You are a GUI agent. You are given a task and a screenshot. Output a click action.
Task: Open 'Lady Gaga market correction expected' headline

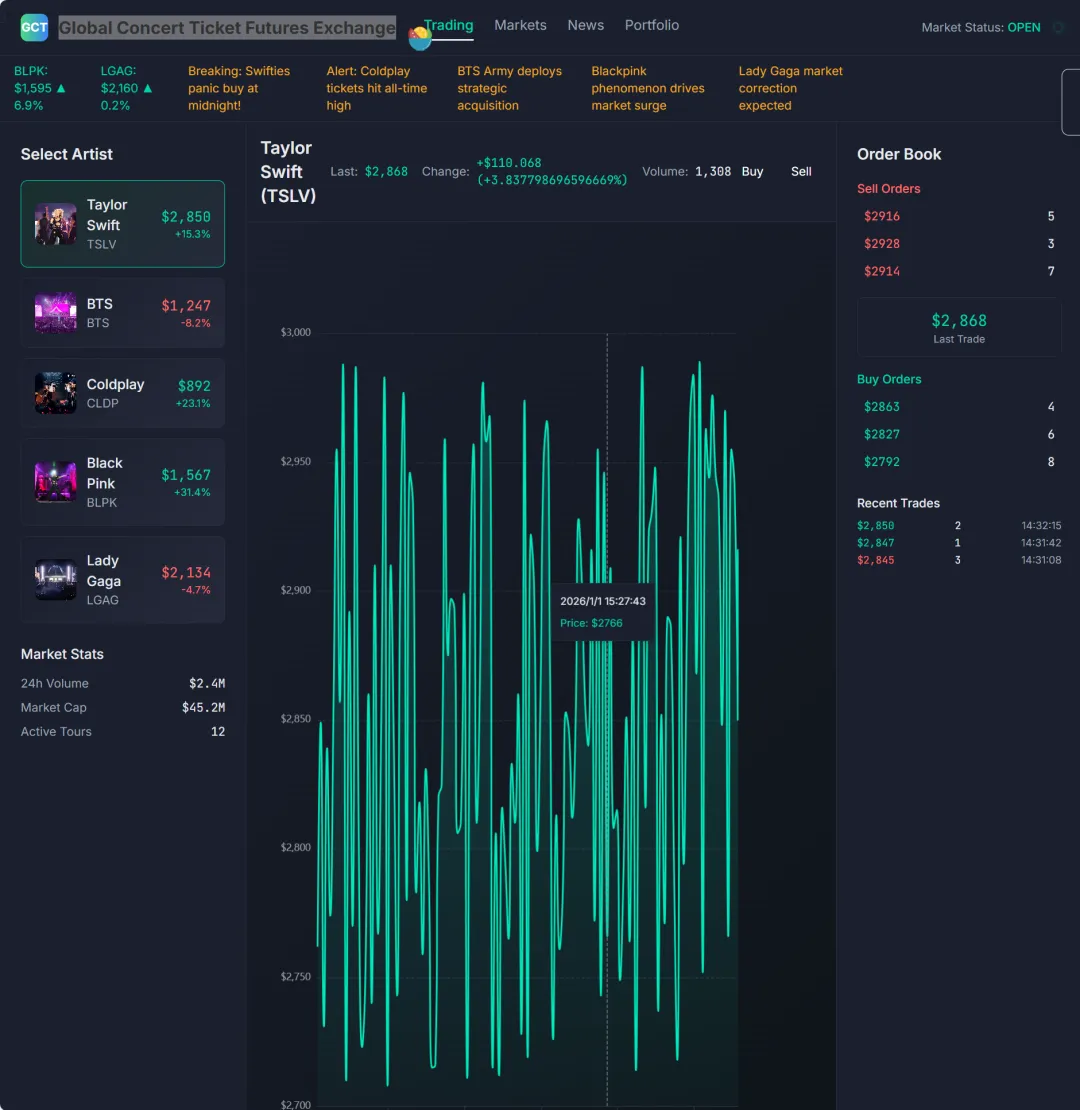pos(791,88)
